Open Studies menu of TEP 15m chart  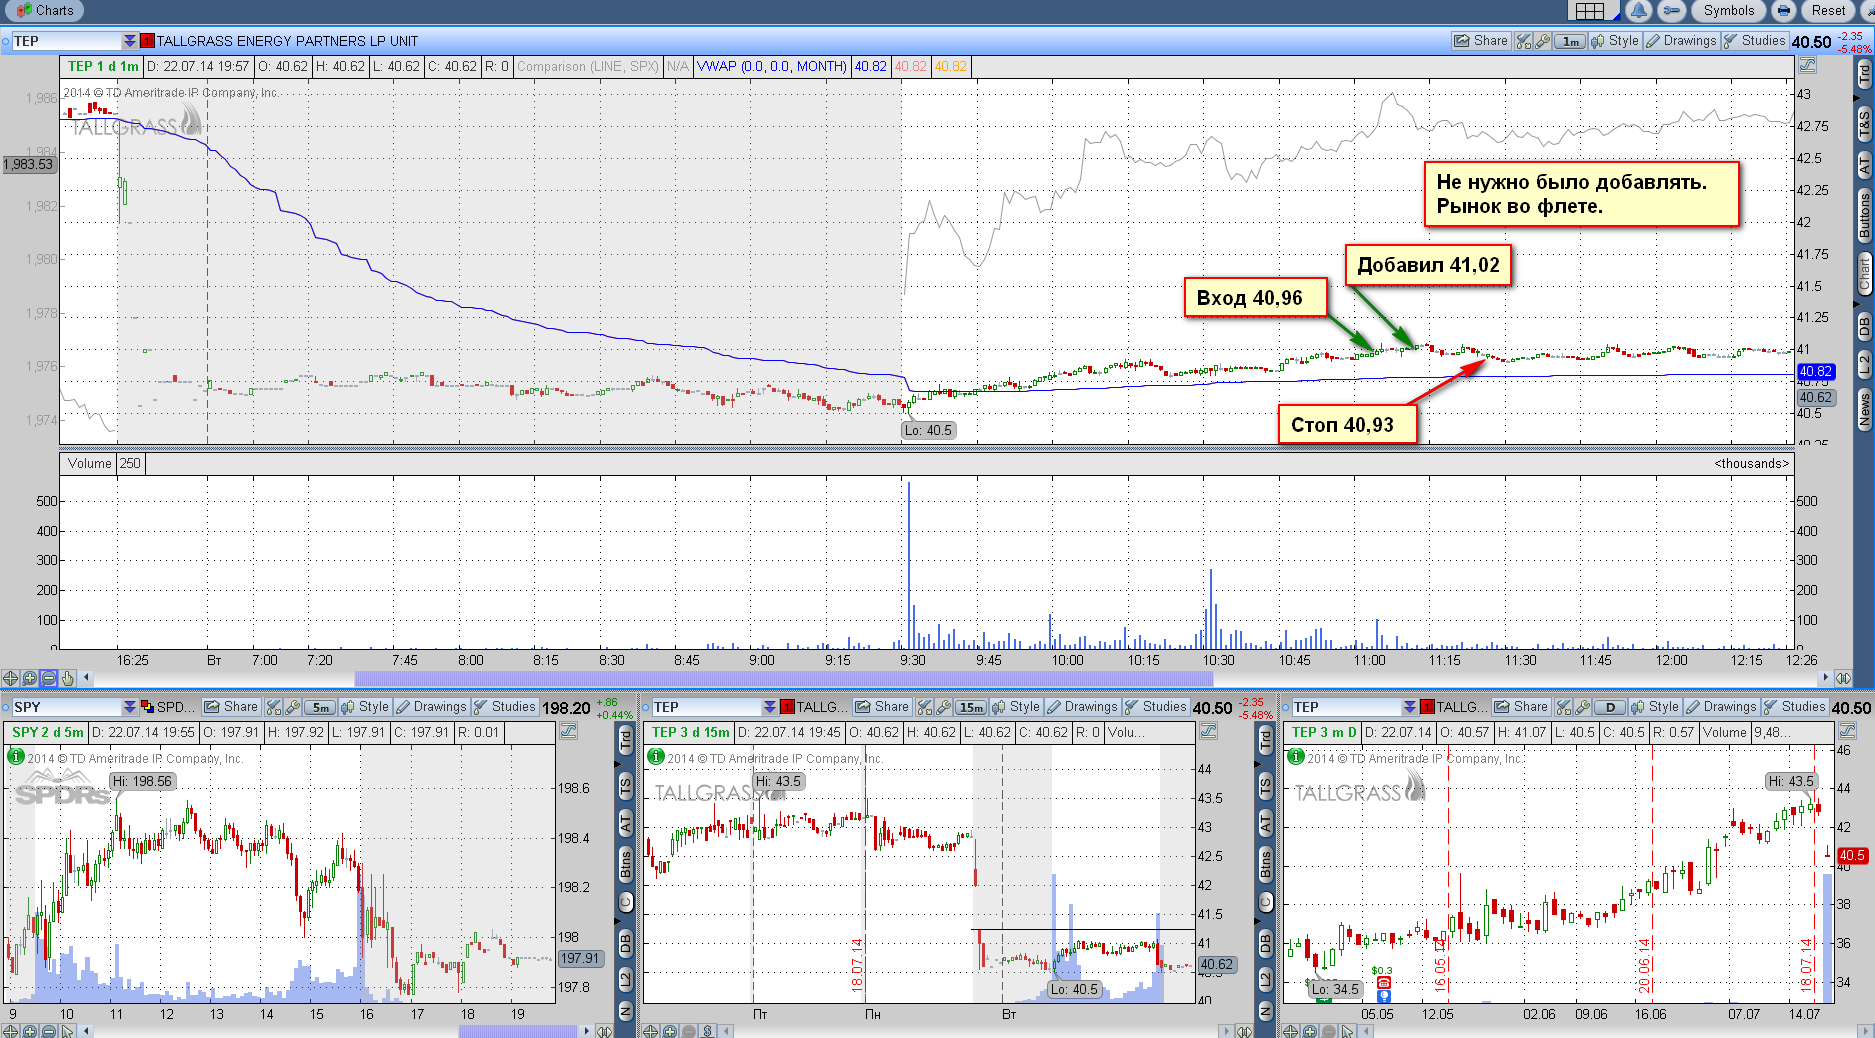tap(1156, 707)
